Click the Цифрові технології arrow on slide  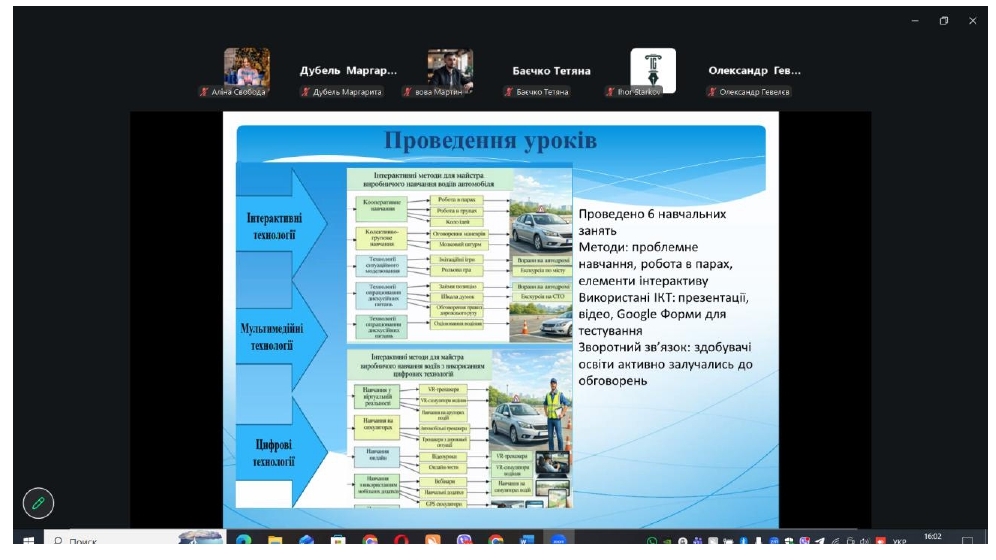[x=279, y=452]
